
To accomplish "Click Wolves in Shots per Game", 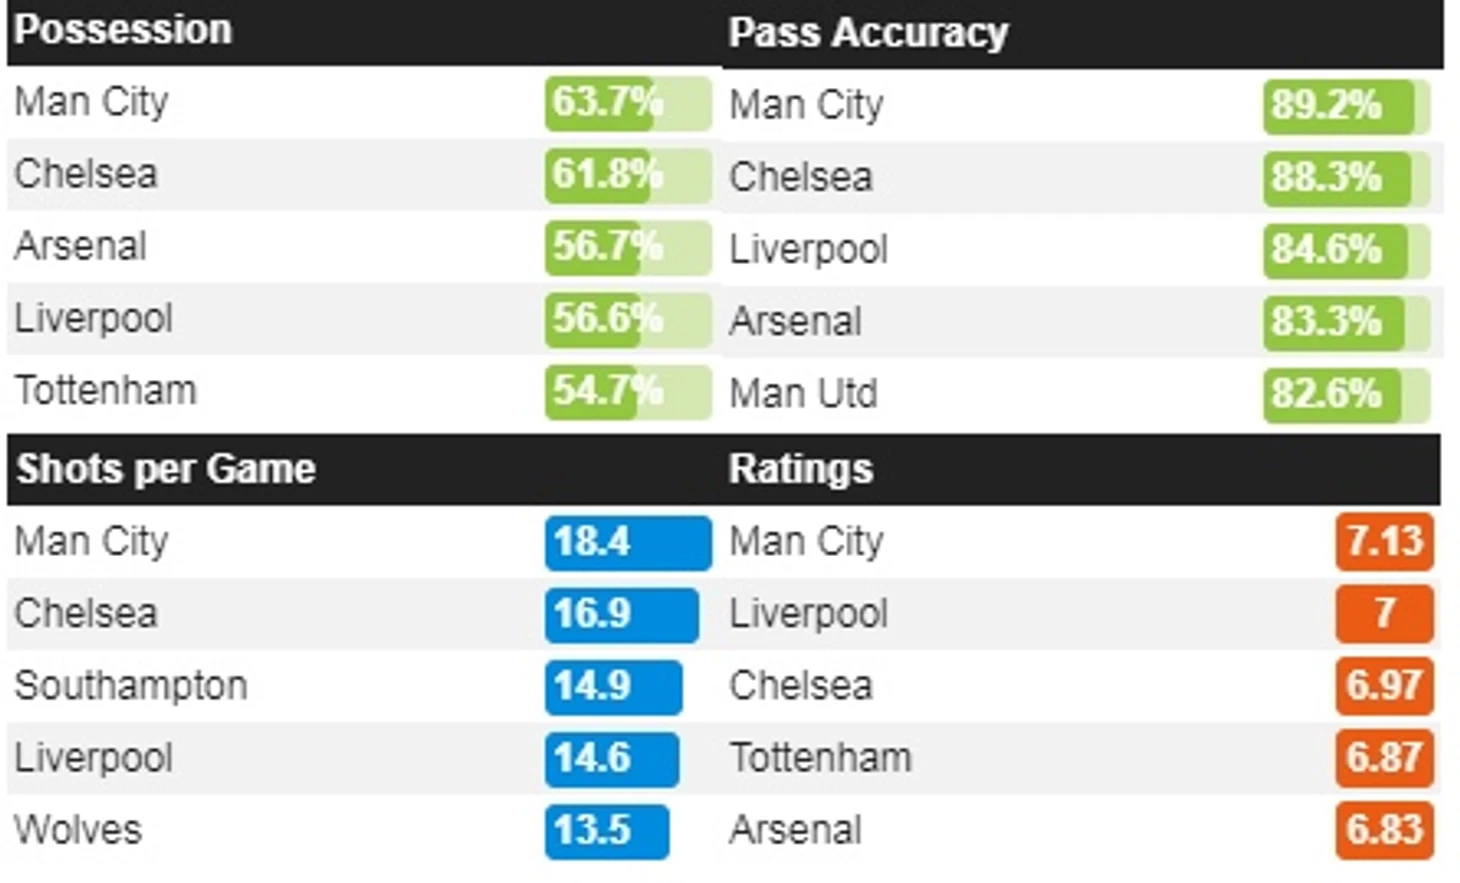I will (x=78, y=830).
